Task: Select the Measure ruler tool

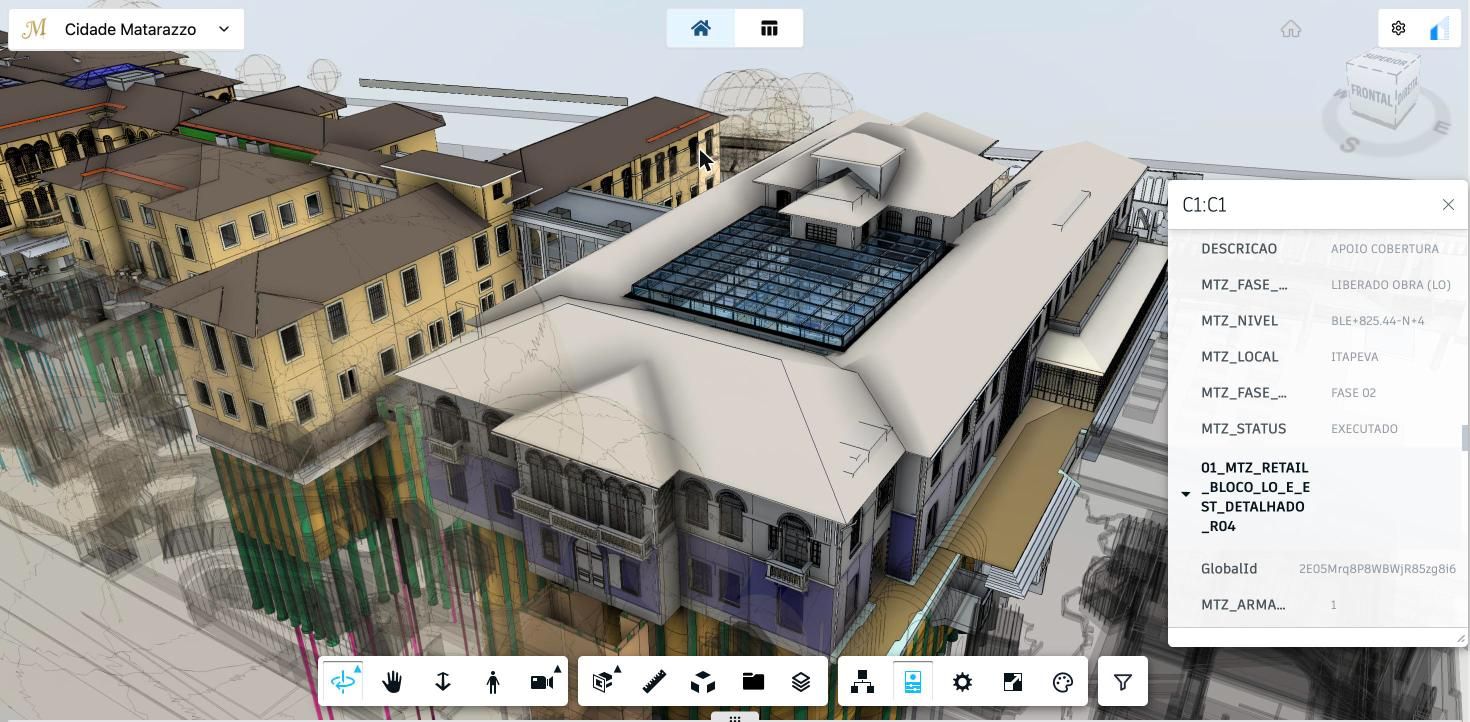Action: tap(654, 682)
